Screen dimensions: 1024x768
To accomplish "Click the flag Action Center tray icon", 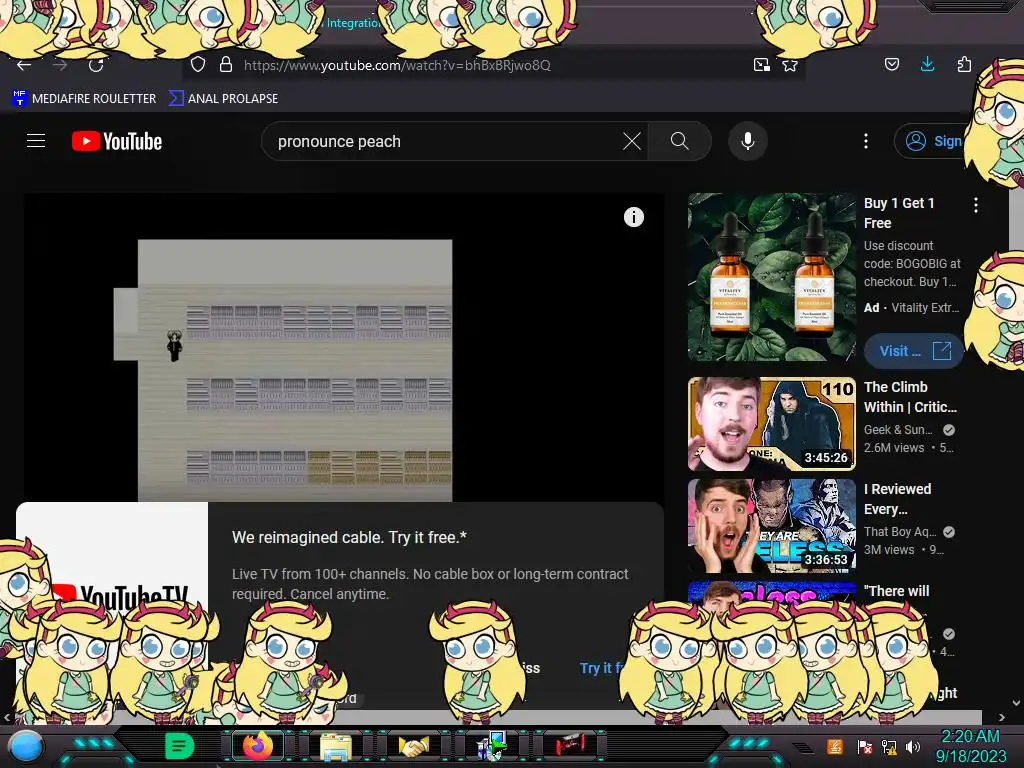I will coord(864,747).
